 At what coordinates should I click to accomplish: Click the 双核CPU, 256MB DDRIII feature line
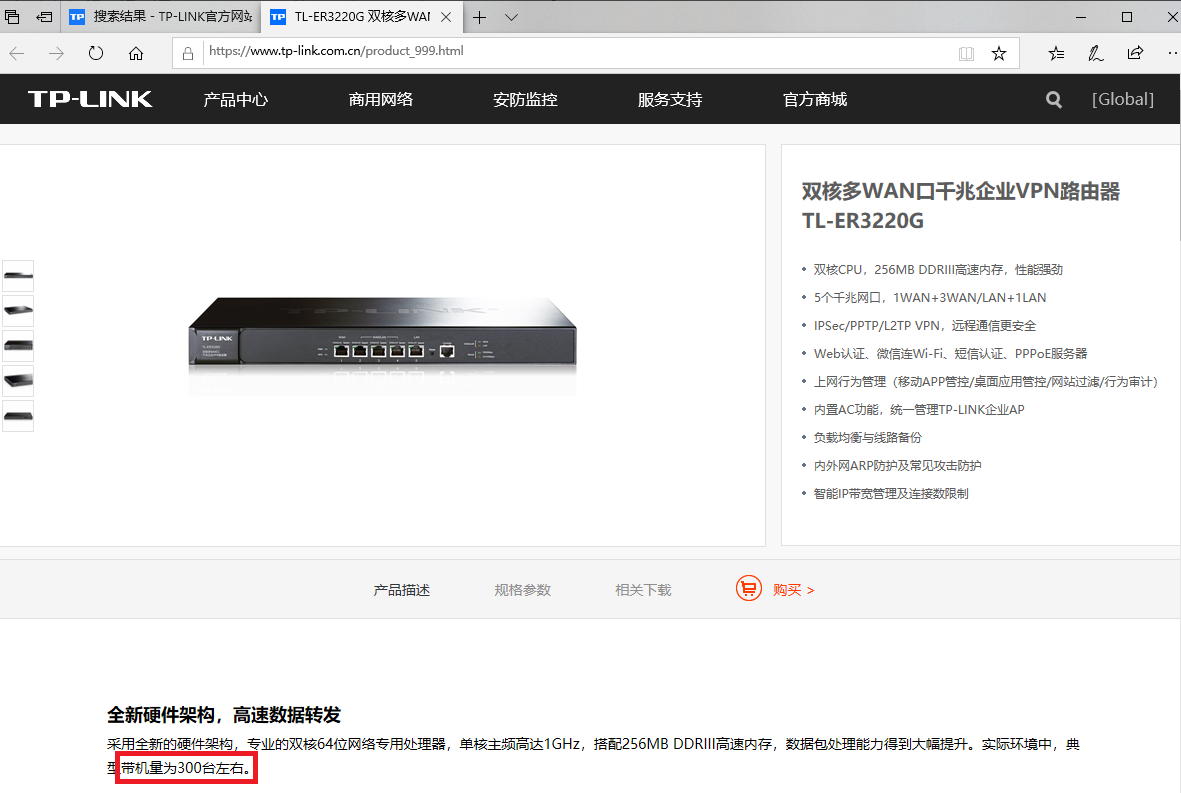(x=938, y=270)
